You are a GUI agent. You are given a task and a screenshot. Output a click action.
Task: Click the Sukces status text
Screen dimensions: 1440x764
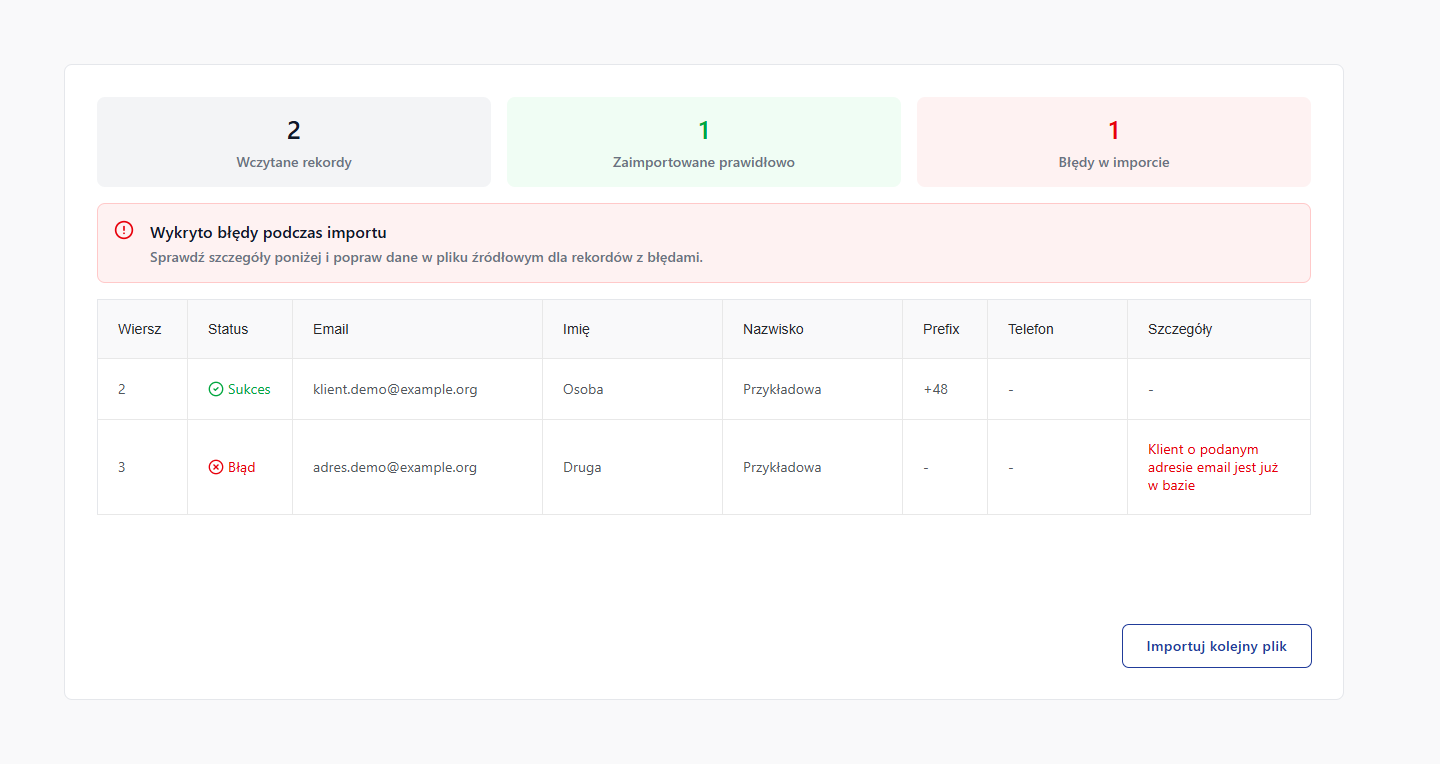tap(249, 389)
